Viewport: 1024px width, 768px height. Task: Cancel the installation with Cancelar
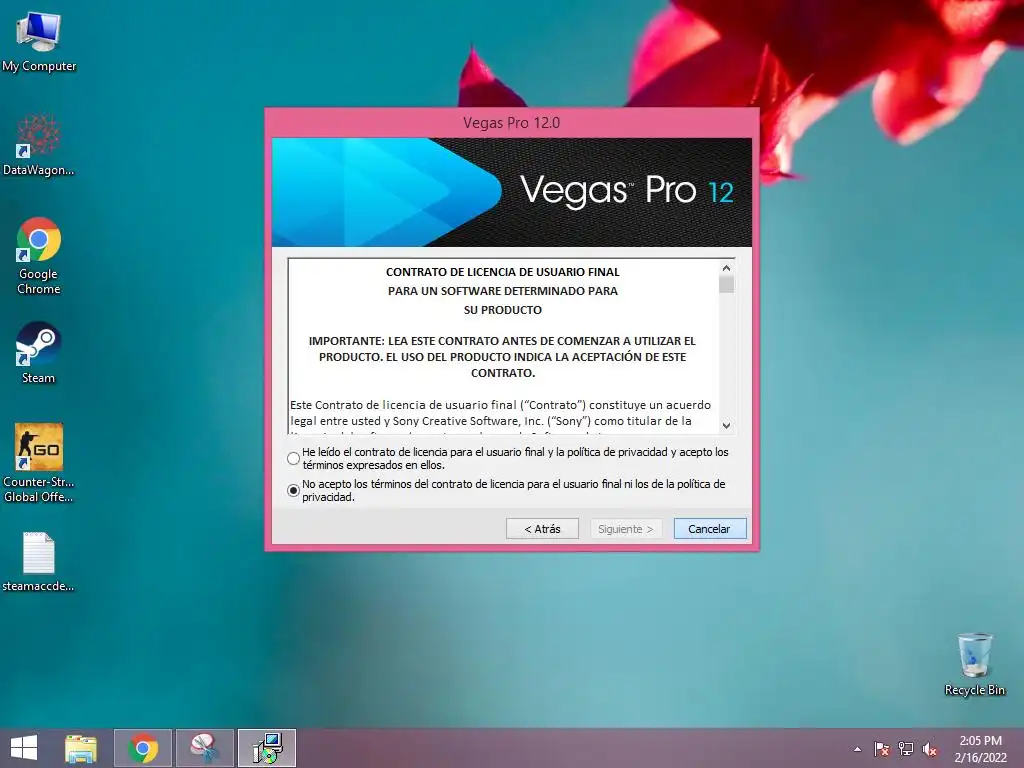coord(710,528)
